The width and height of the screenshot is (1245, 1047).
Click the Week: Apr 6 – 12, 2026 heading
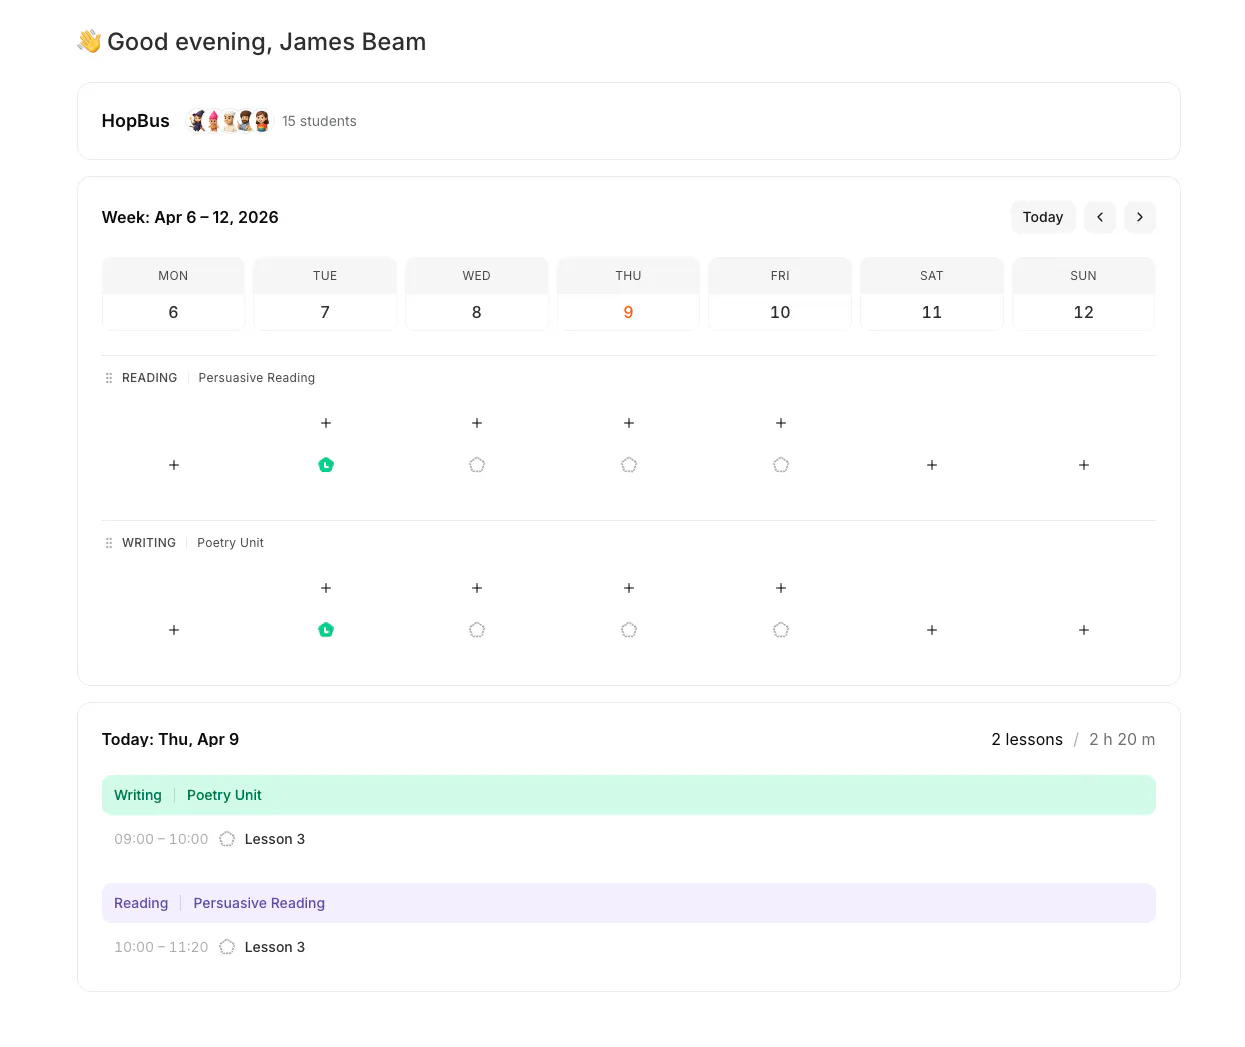[190, 217]
